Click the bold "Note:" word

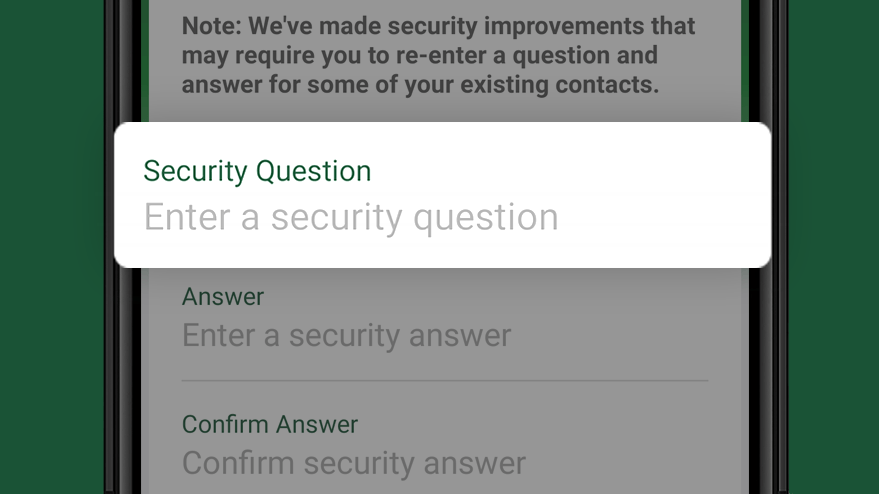point(212,26)
